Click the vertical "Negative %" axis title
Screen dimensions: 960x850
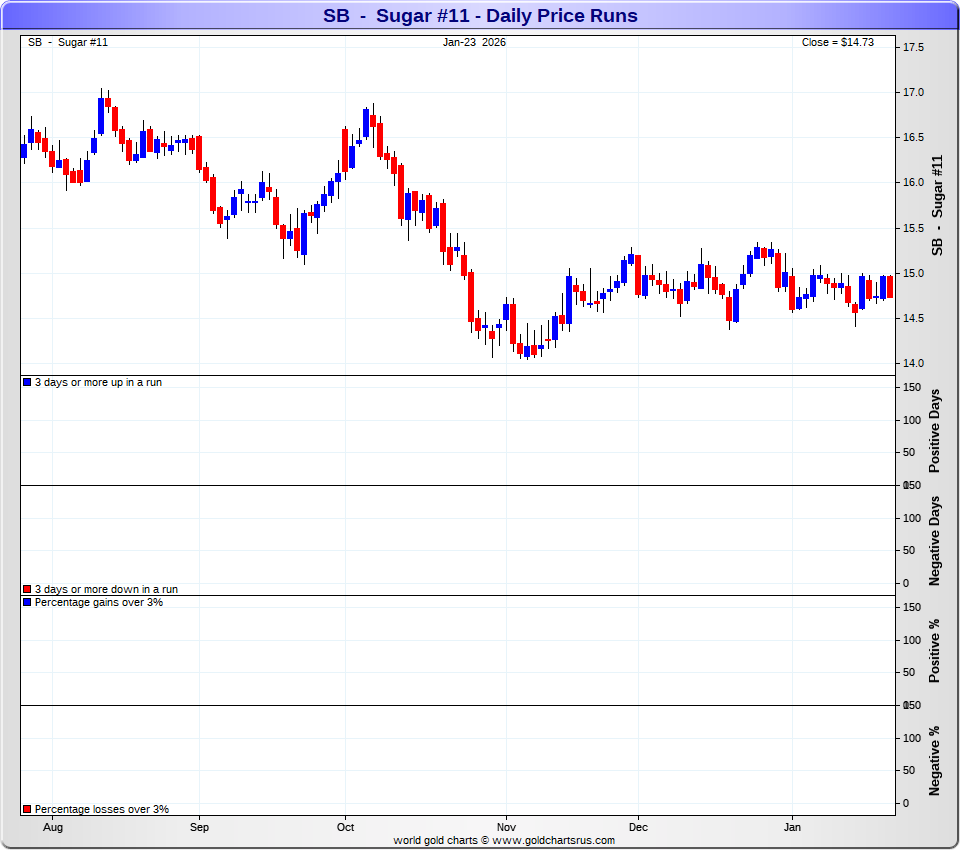click(x=935, y=761)
